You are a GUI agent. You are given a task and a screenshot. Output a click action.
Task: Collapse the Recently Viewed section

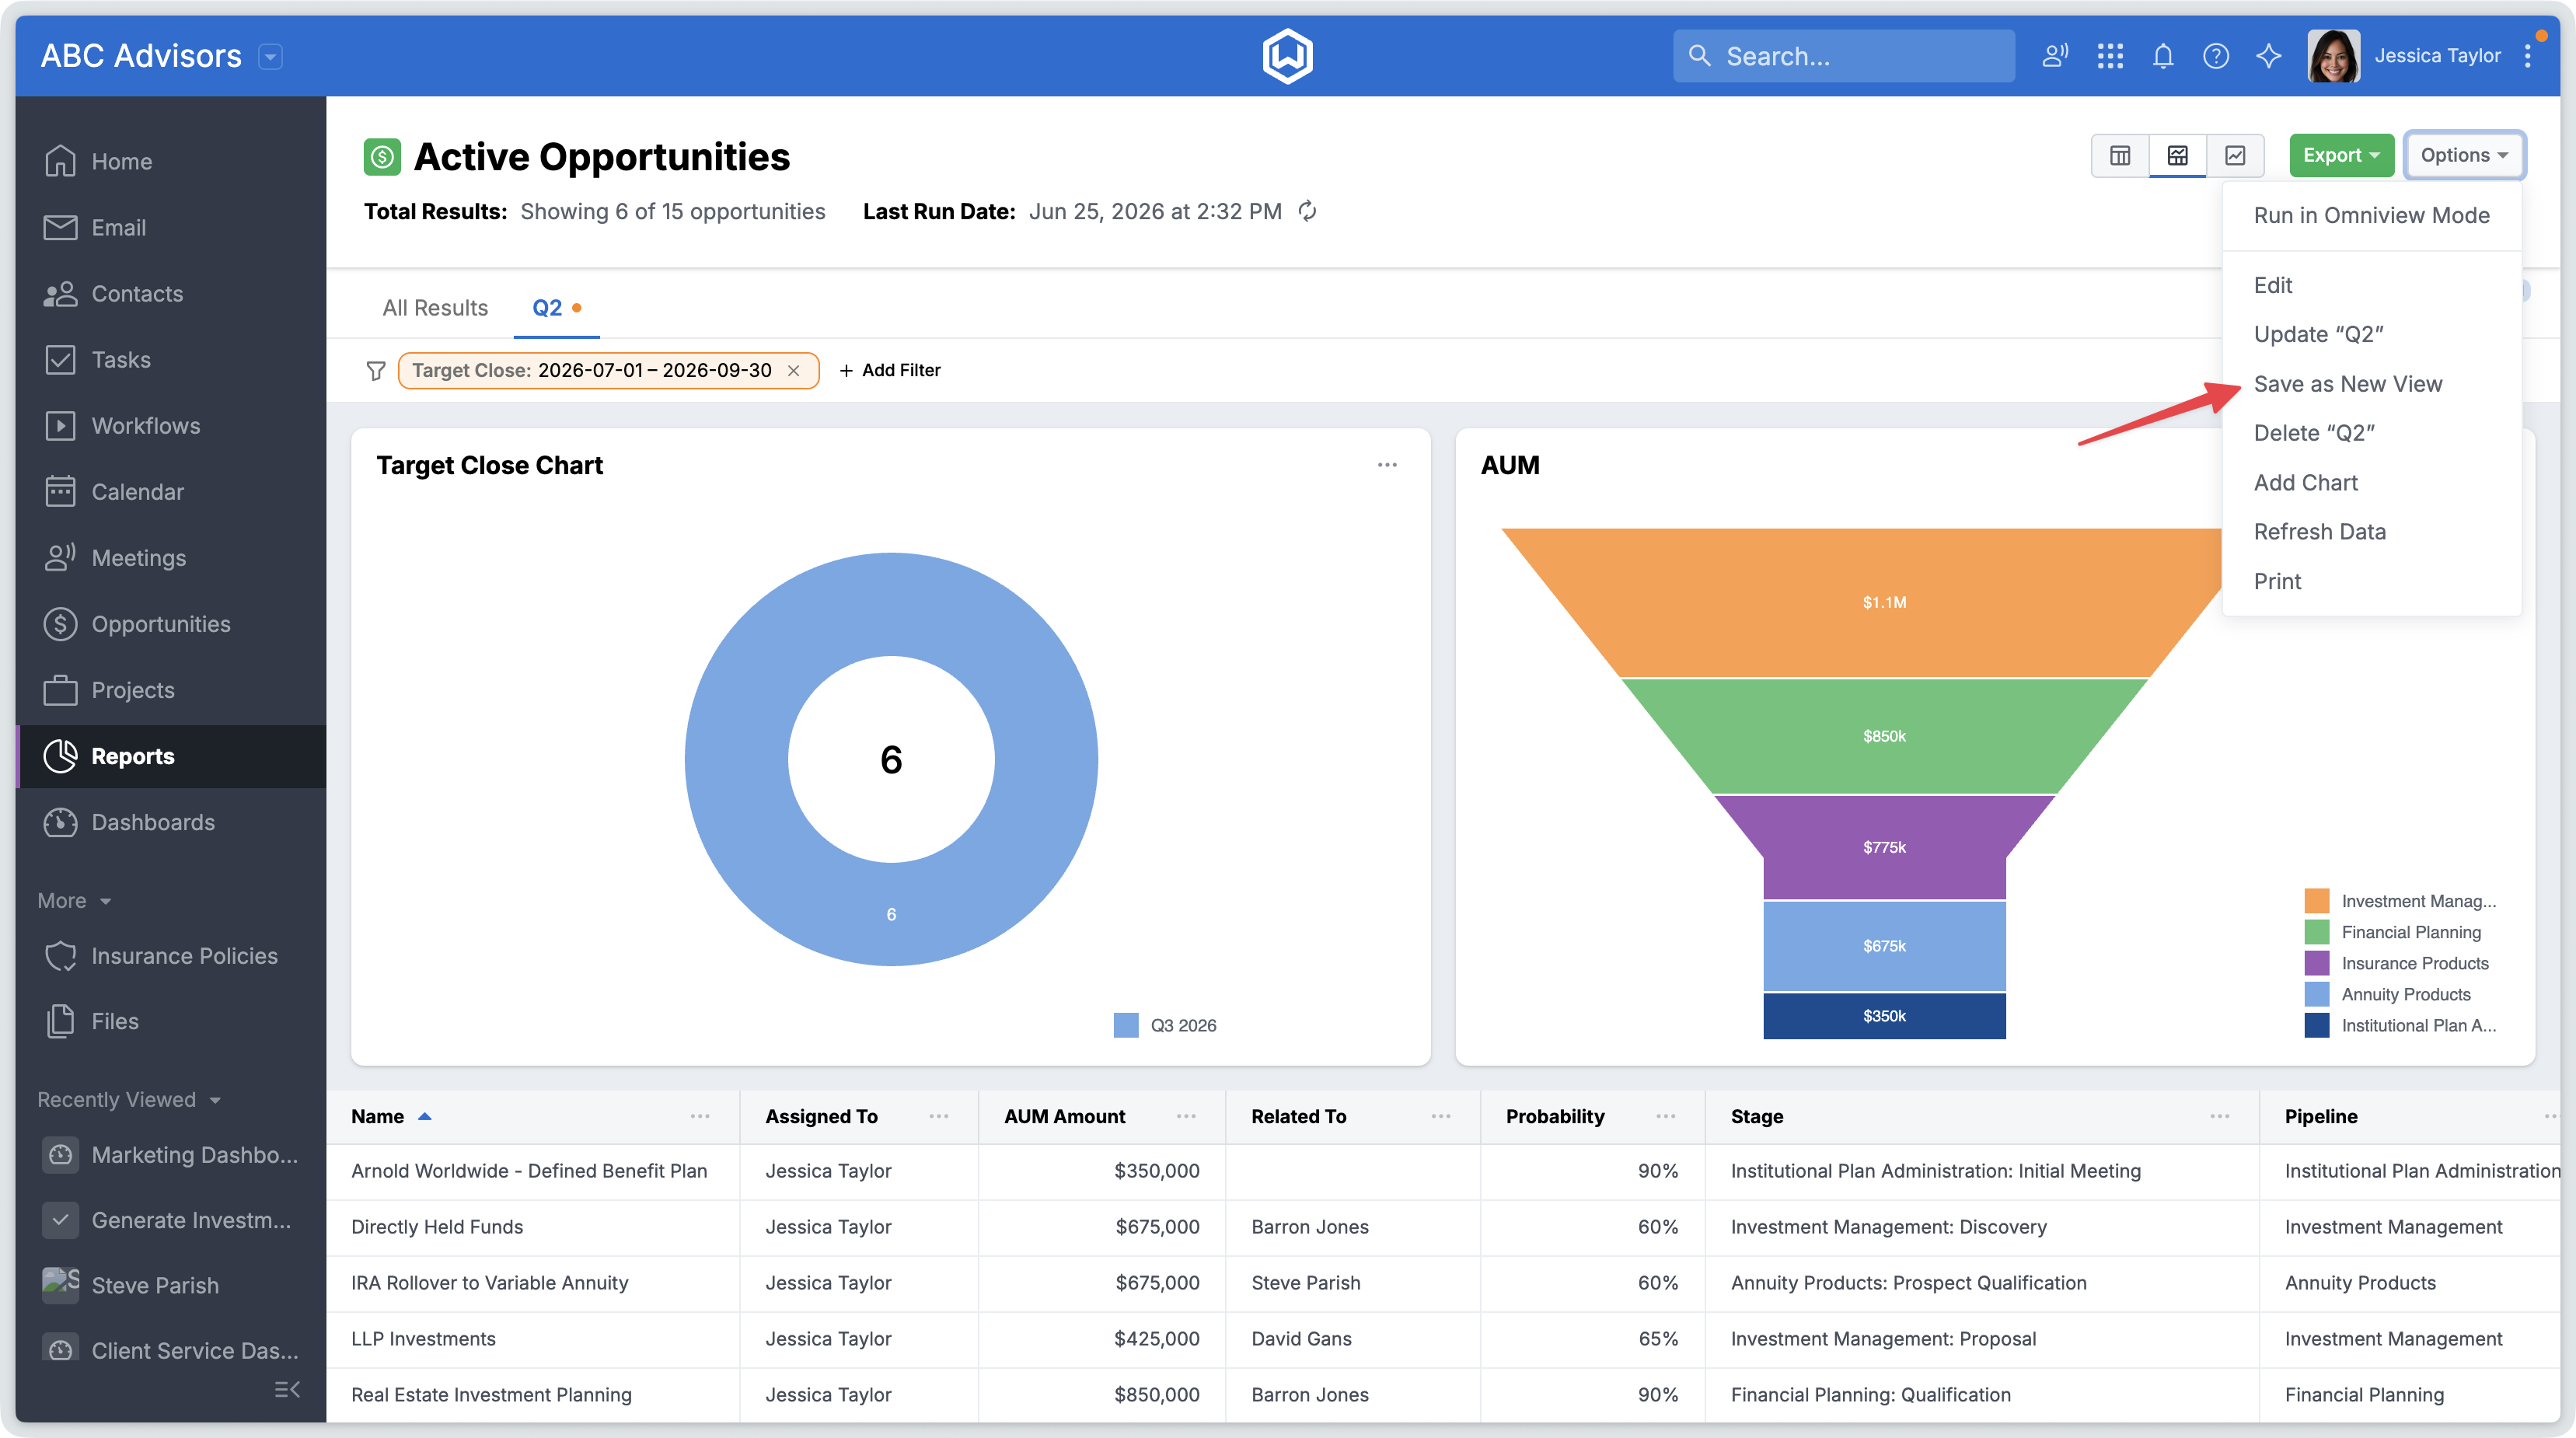point(128,1099)
